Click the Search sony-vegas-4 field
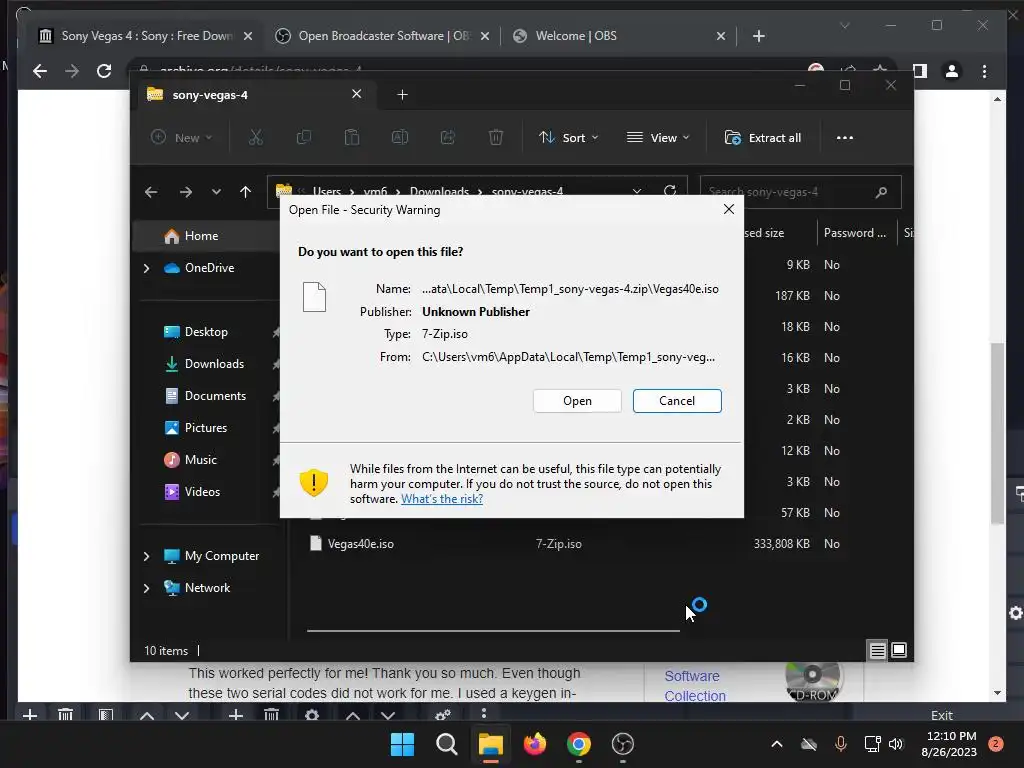Image resolution: width=1024 pixels, height=768 pixels. click(x=801, y=192)
